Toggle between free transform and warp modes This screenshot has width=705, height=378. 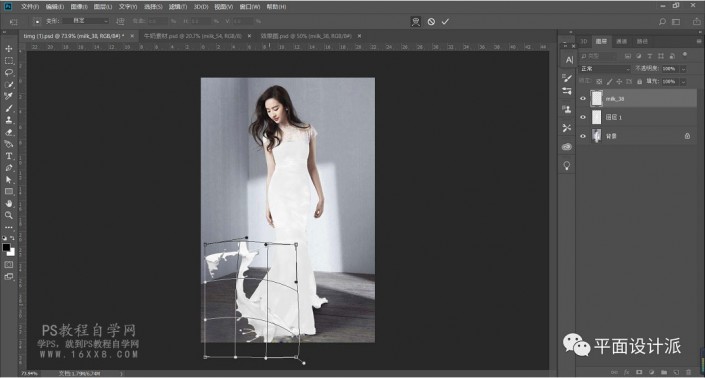tap(416, 22)
